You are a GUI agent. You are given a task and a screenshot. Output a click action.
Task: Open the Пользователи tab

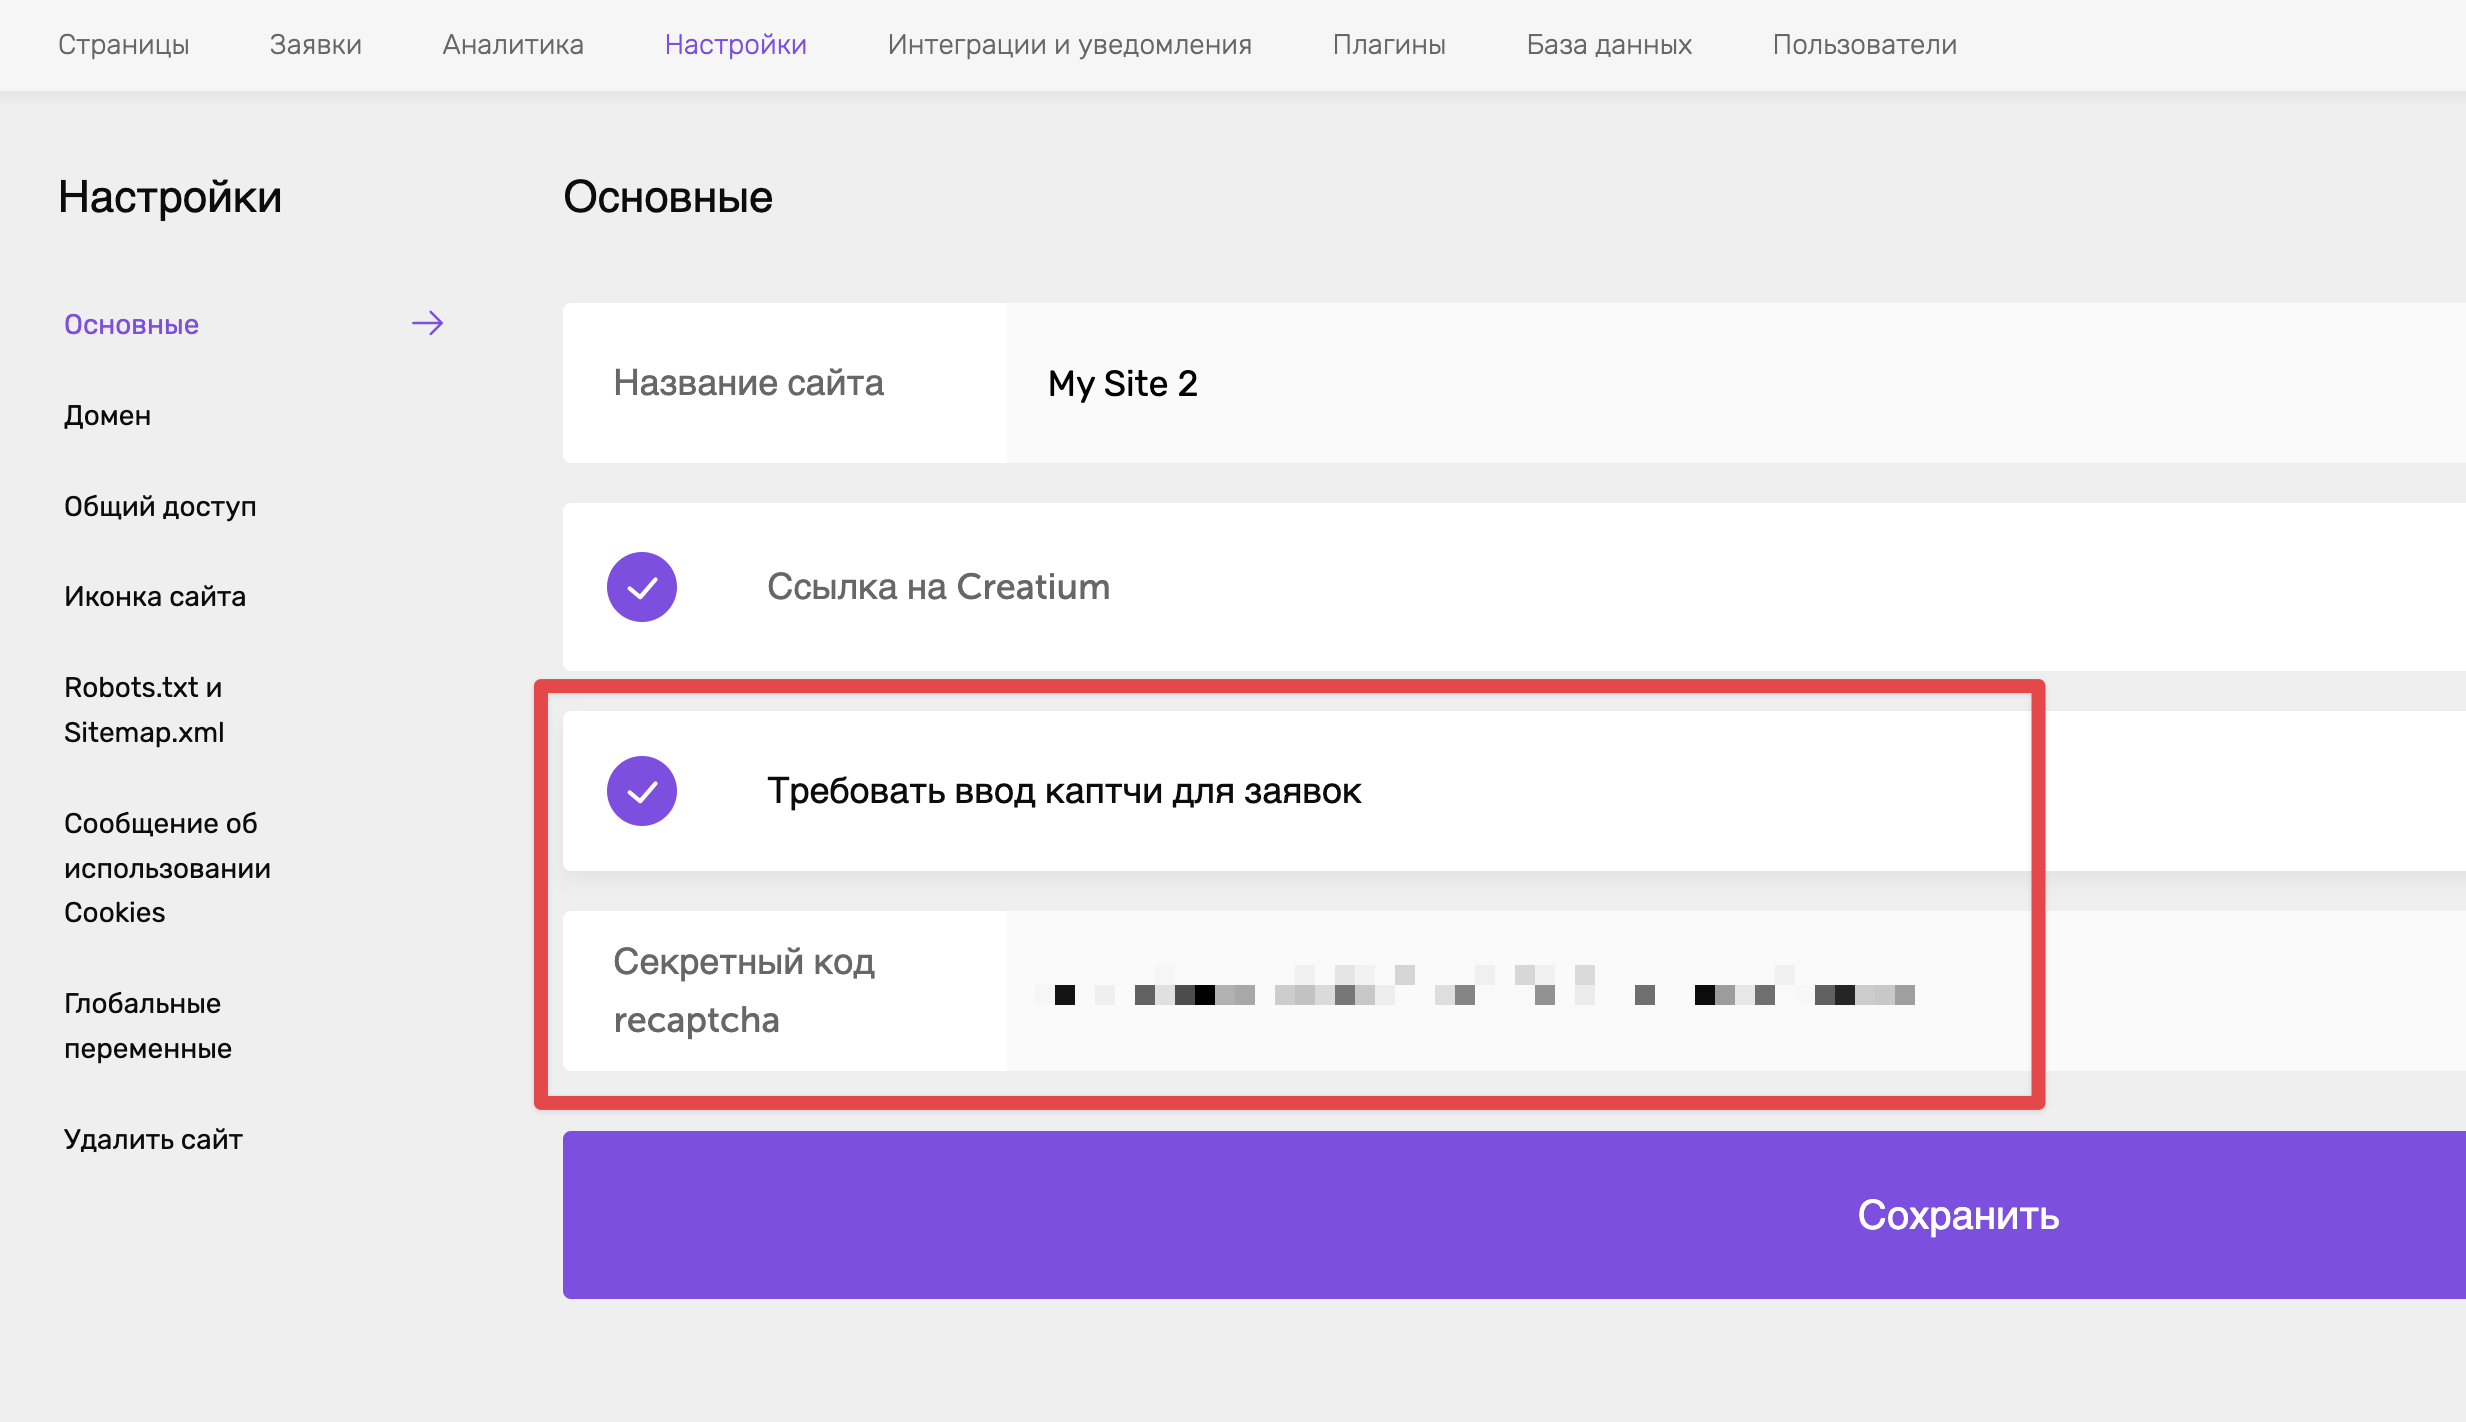[1865, 45]
